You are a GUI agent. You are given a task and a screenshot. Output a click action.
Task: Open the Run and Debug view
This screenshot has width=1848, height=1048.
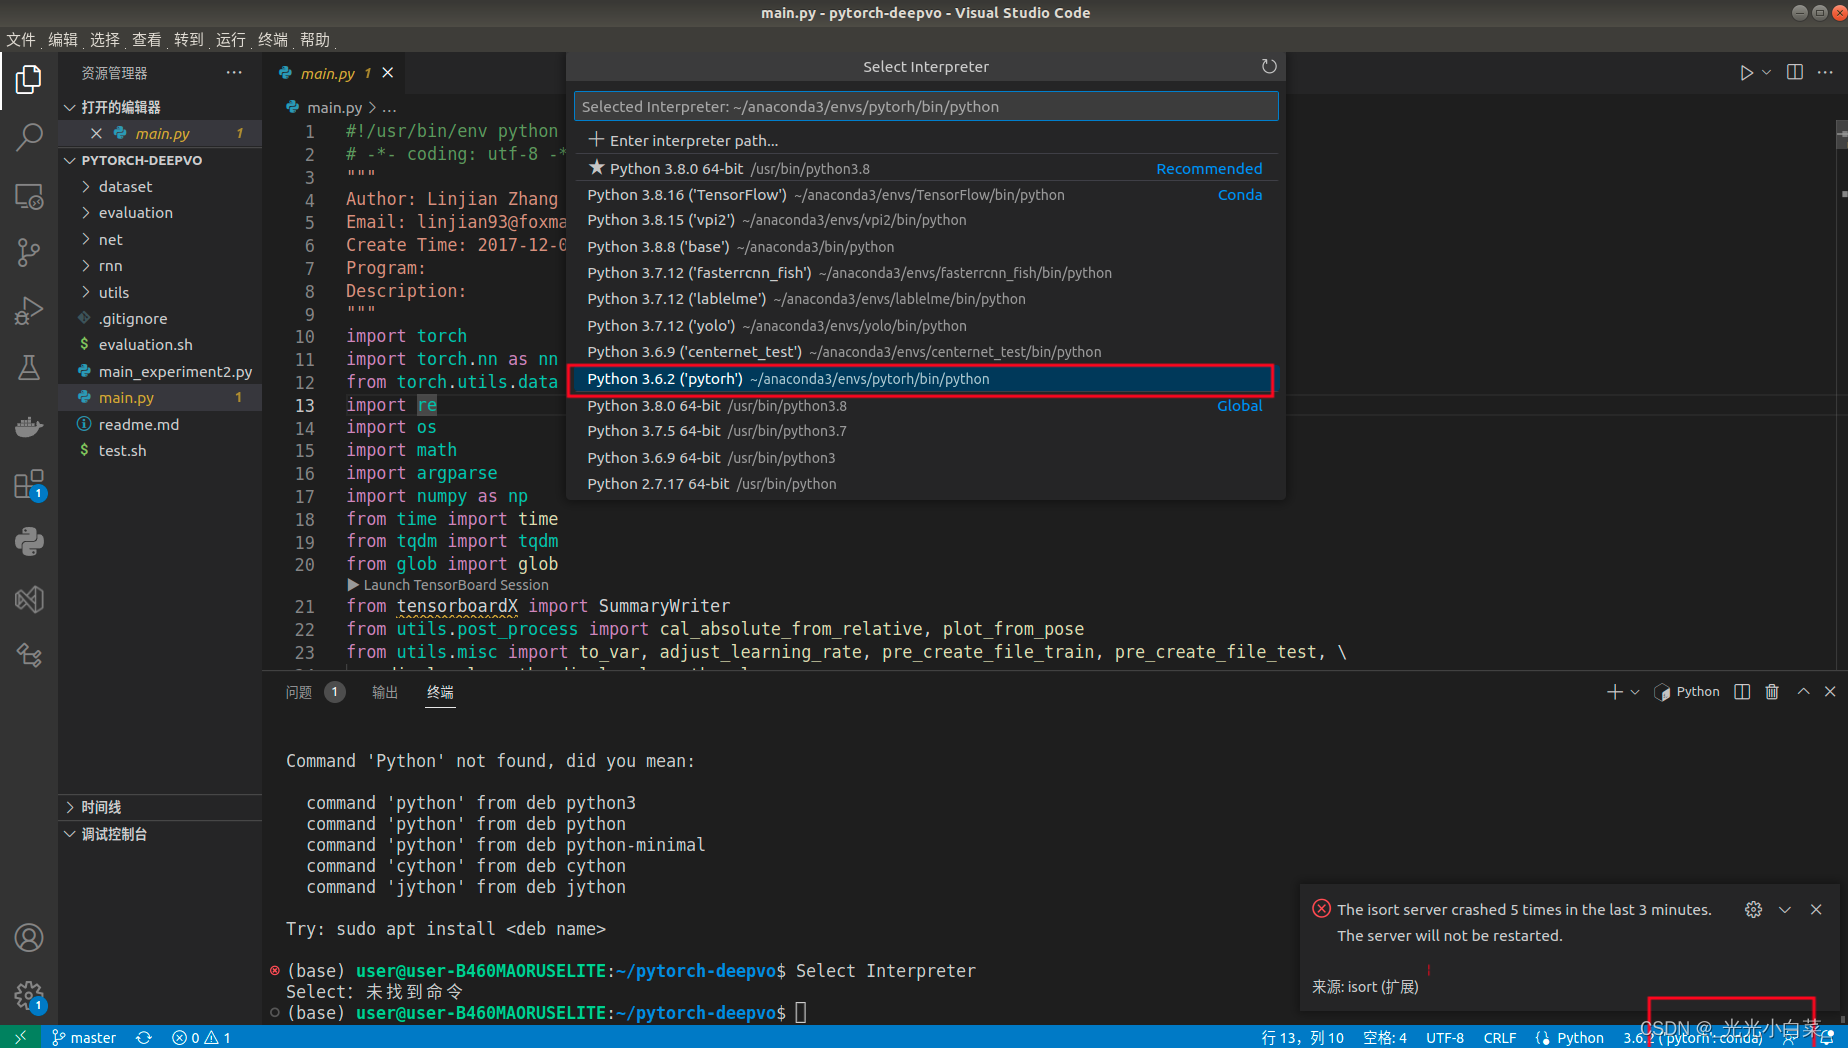tap(29, 310)
